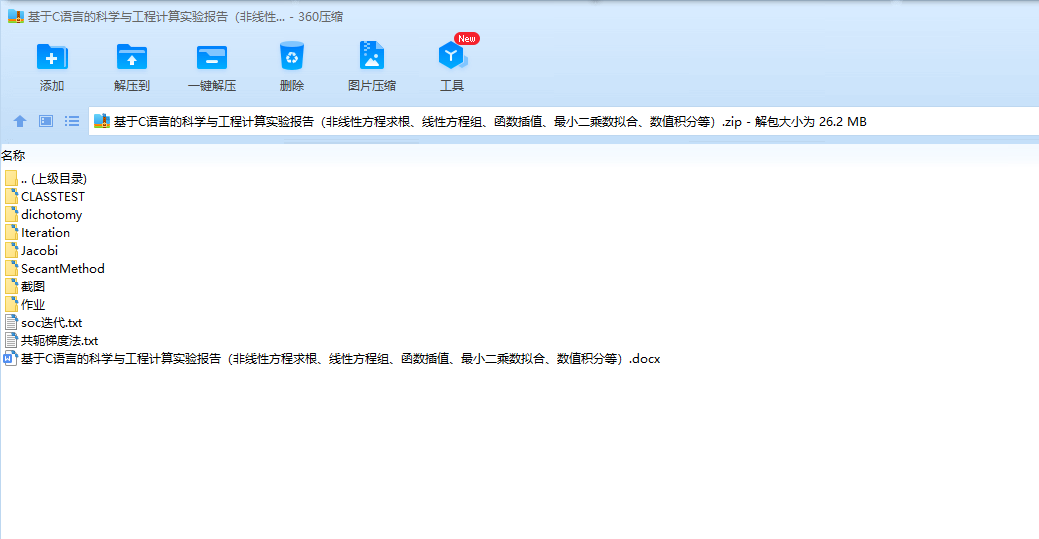Click the 添加 (Add) toolbar icon
The width and height of the screenshot is (1039, 539).
click(52, 57)
